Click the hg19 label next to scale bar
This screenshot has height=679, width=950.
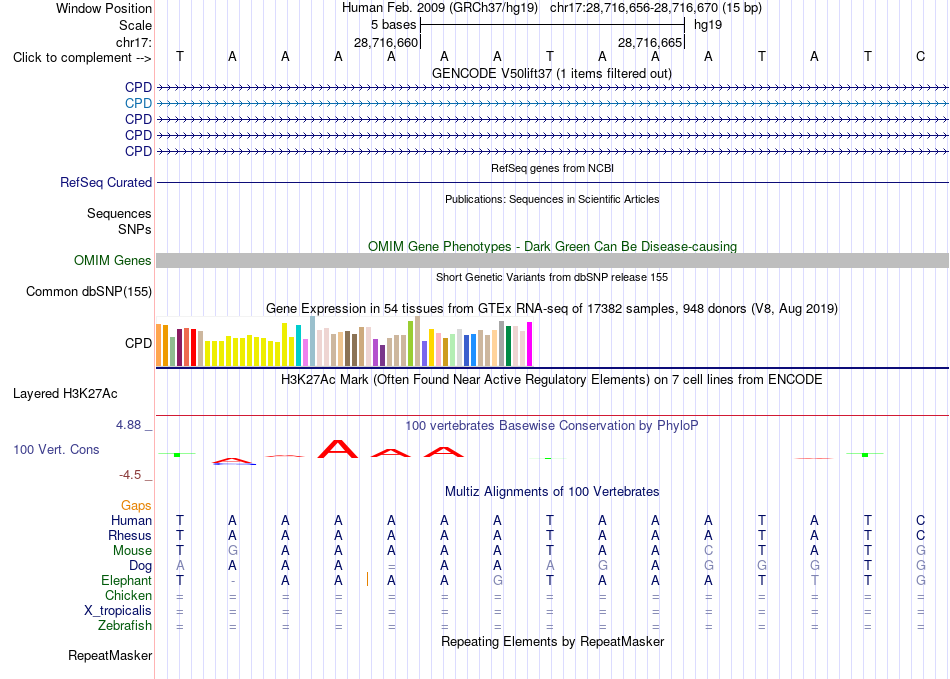[708, 25]
